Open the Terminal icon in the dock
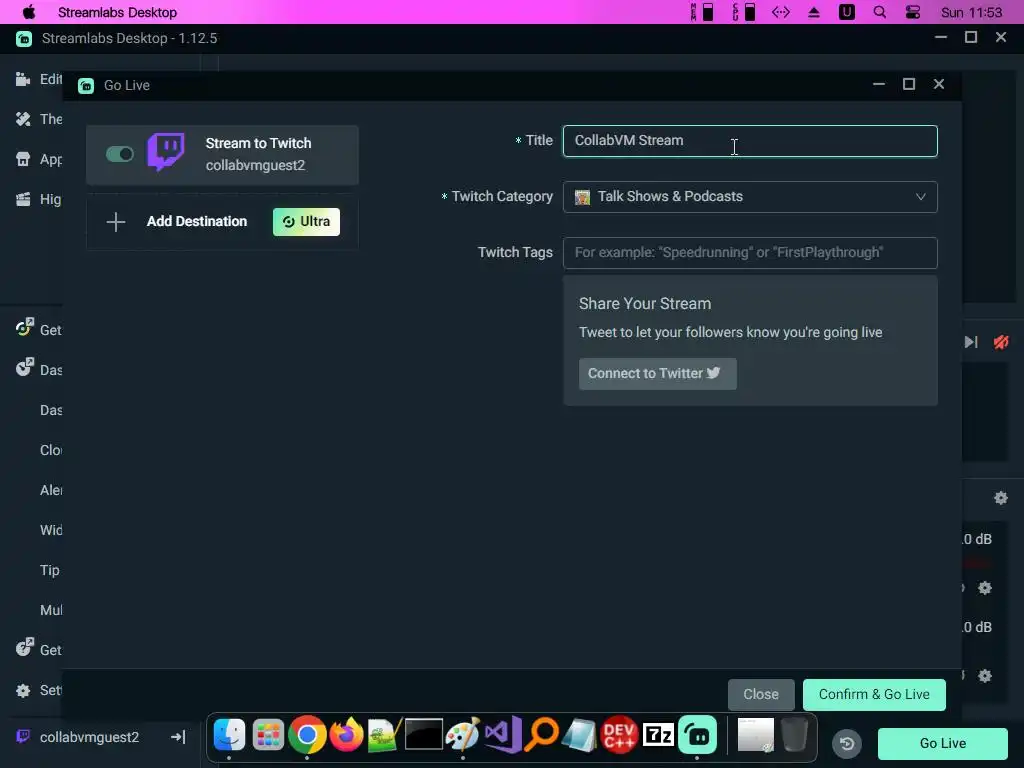The image size is (1024, 768). click(x=424, y=735)
